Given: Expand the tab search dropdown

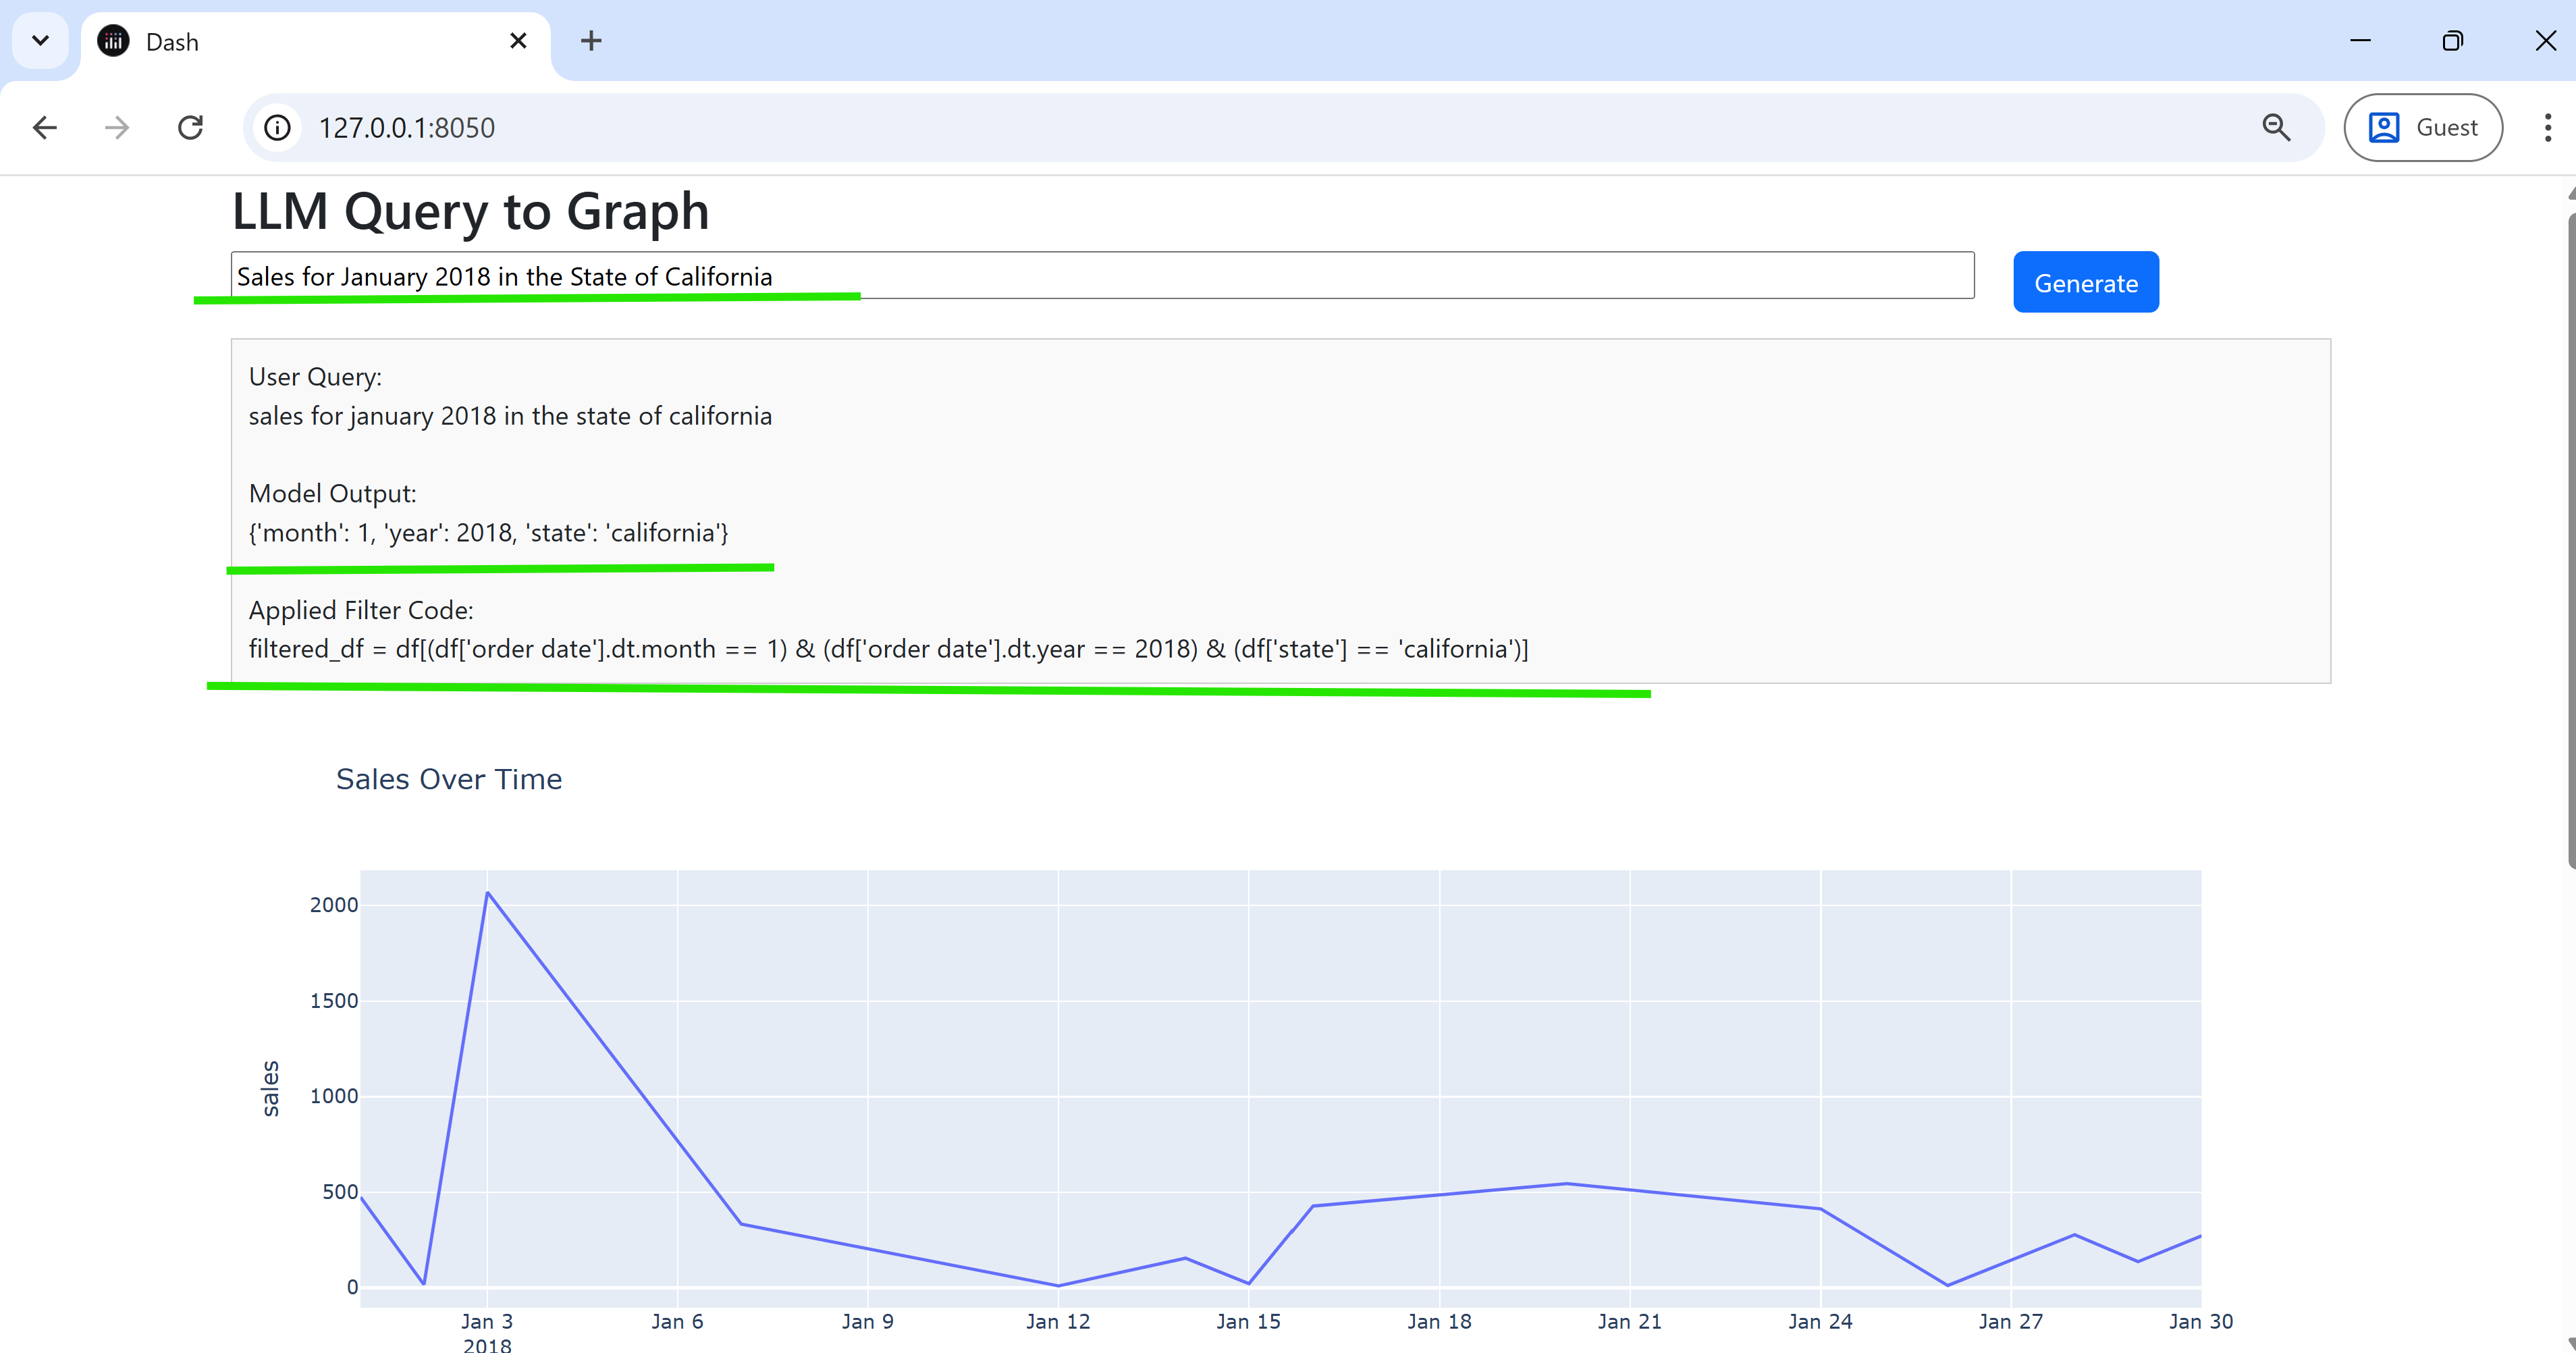Looking at the screenshot, I should pyautogui.click(x=40, y=41).
